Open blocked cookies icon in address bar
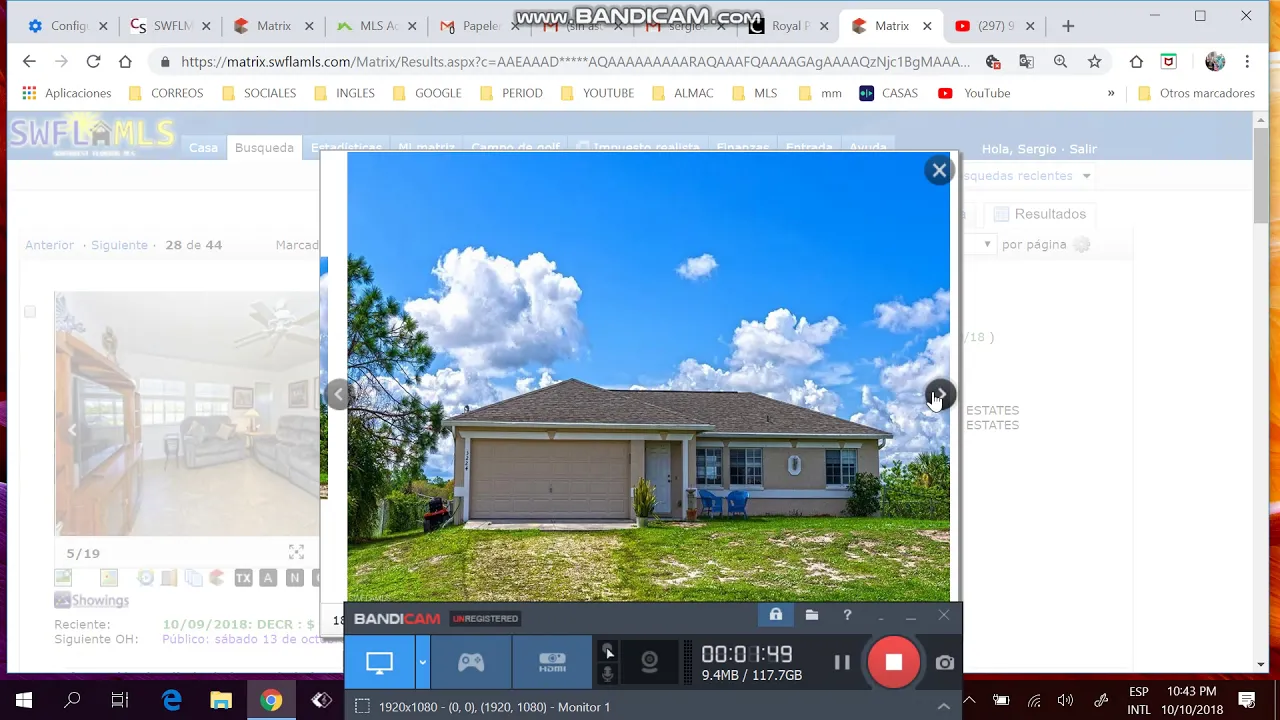Viewport: 1280px width, 720px height. pyautogui.click(x=993, y=62)
